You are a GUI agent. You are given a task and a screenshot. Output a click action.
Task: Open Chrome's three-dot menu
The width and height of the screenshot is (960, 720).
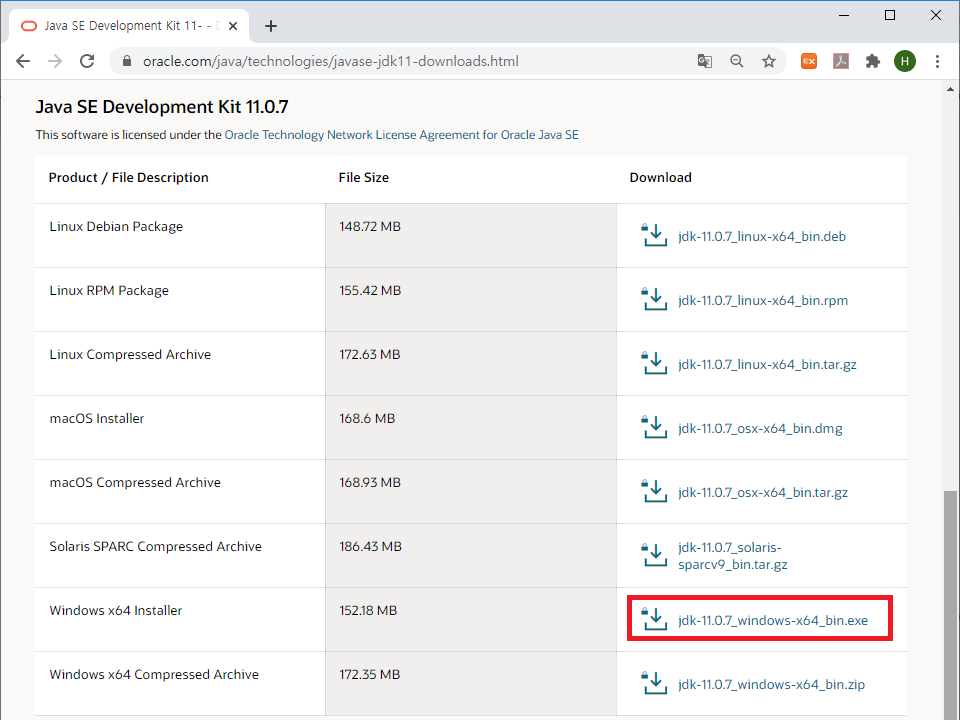pyautogui.click(x=937, y=61)
